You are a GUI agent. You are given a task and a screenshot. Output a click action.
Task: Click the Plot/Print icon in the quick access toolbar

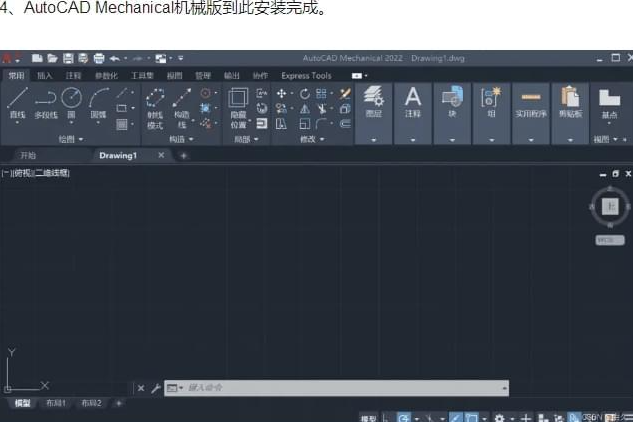tap(99, 59)
